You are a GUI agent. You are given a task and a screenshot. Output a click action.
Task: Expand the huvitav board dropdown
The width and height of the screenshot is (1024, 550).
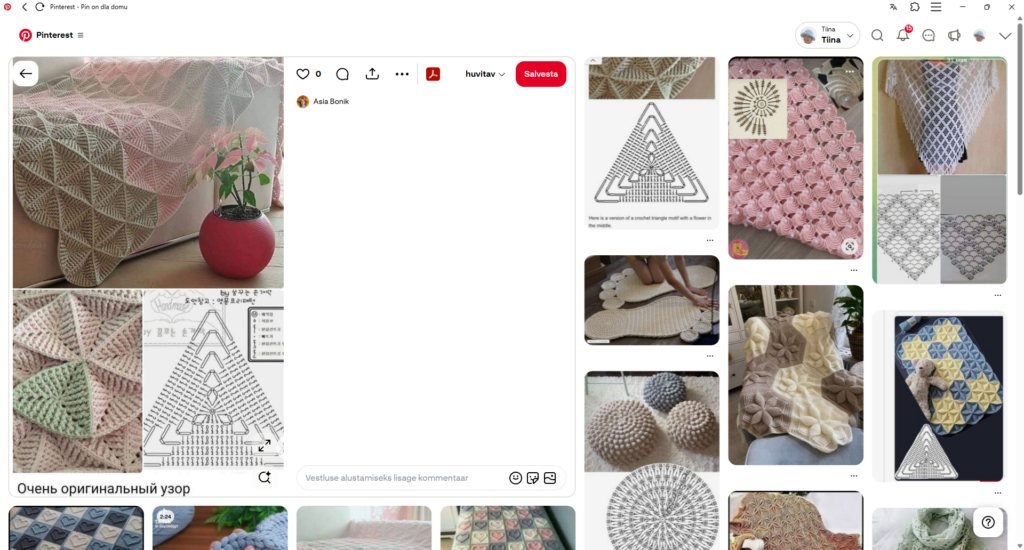485,74
